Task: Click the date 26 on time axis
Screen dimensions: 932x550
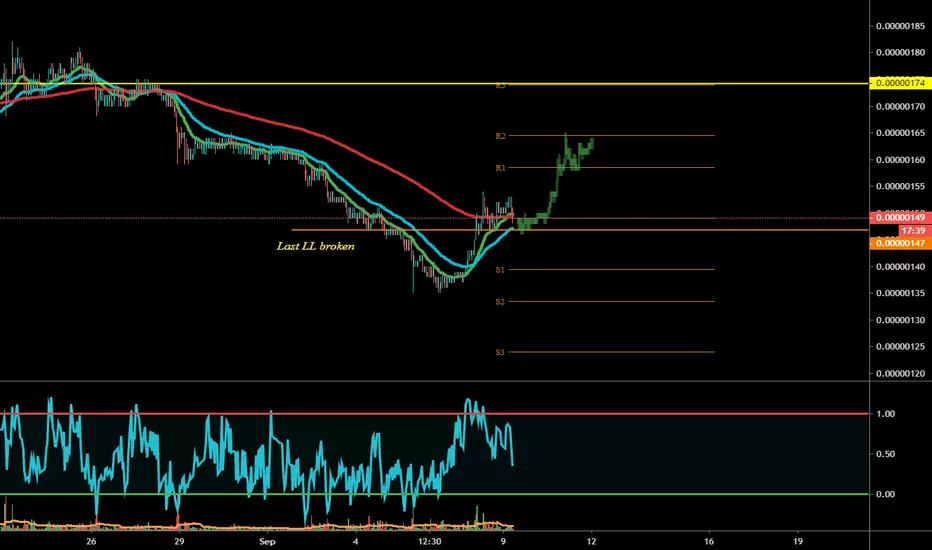Action: tap(91, 541)
